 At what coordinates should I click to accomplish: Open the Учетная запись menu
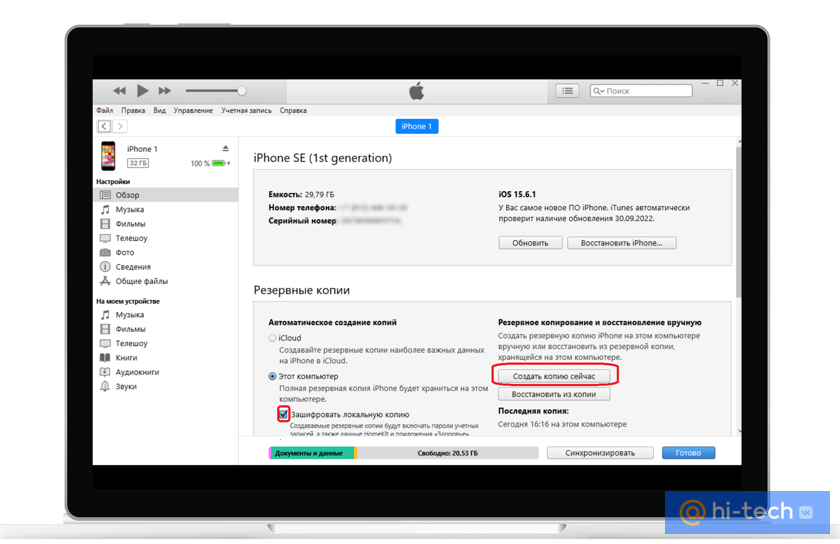pos(246,110)
